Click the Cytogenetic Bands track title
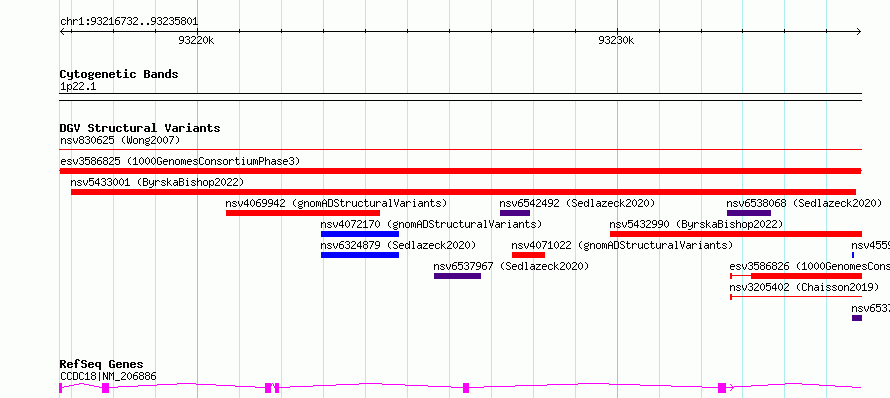 point(119,74)
